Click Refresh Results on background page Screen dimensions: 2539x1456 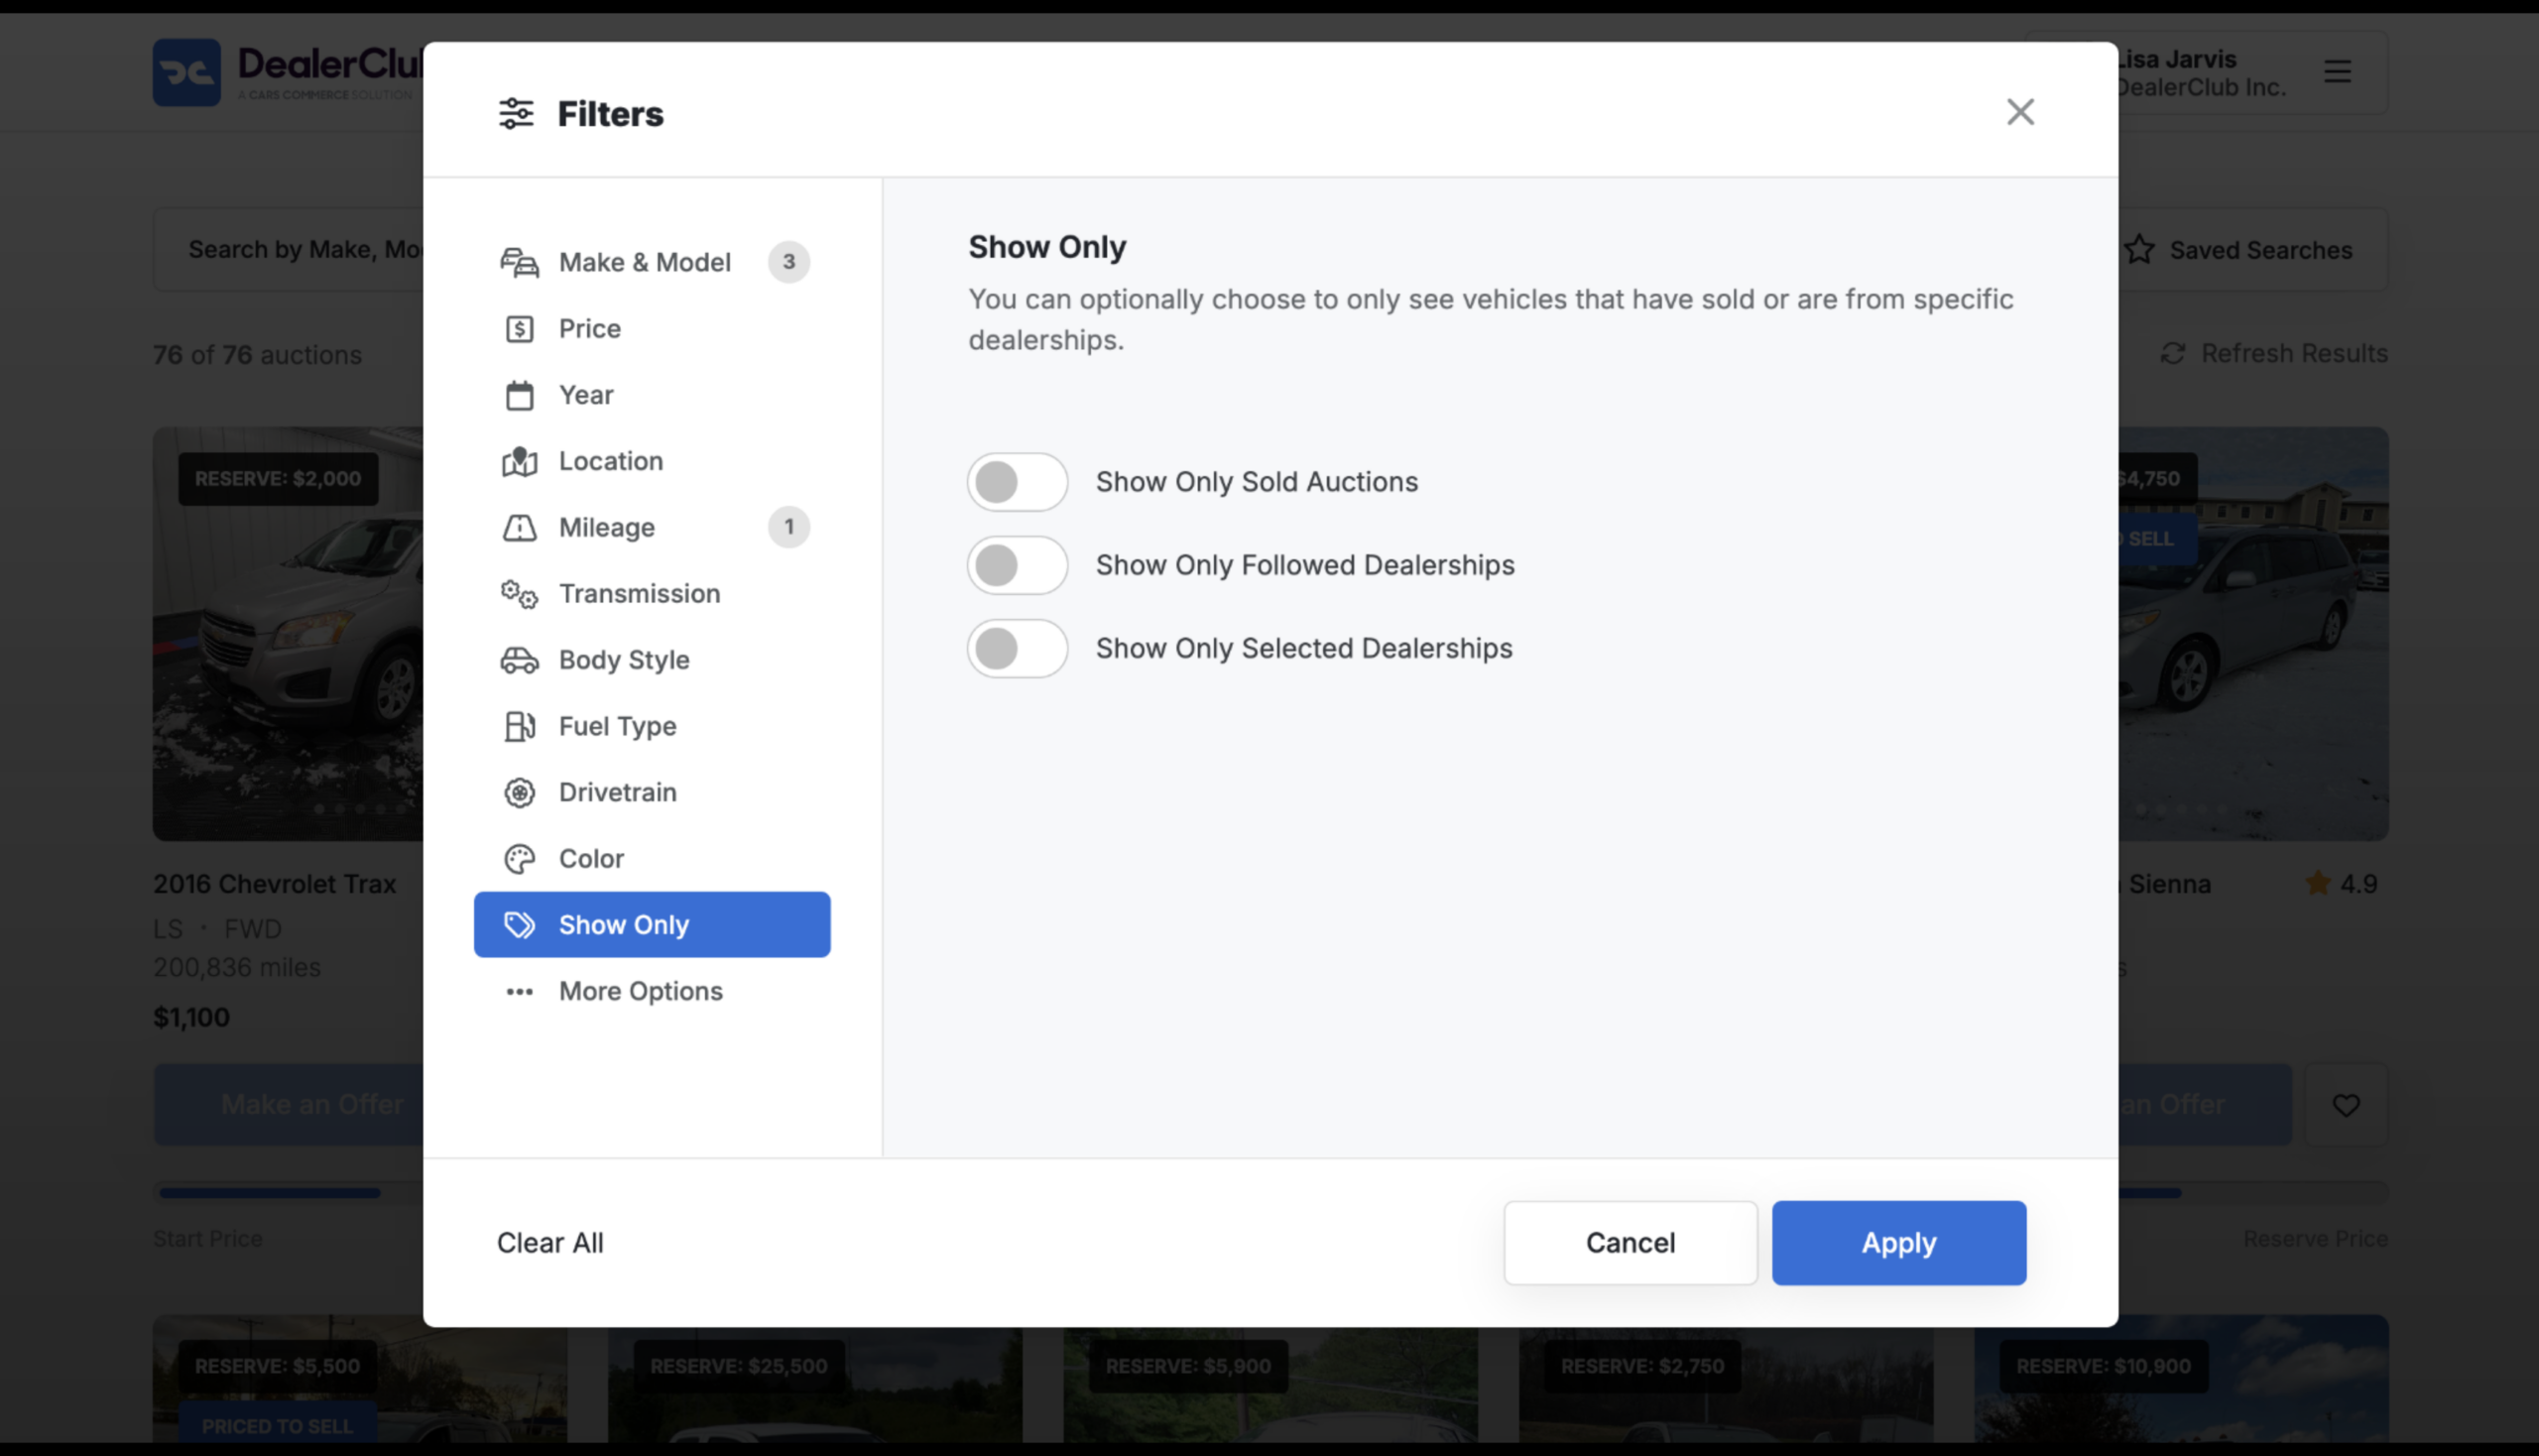(x=2273, y=353)
